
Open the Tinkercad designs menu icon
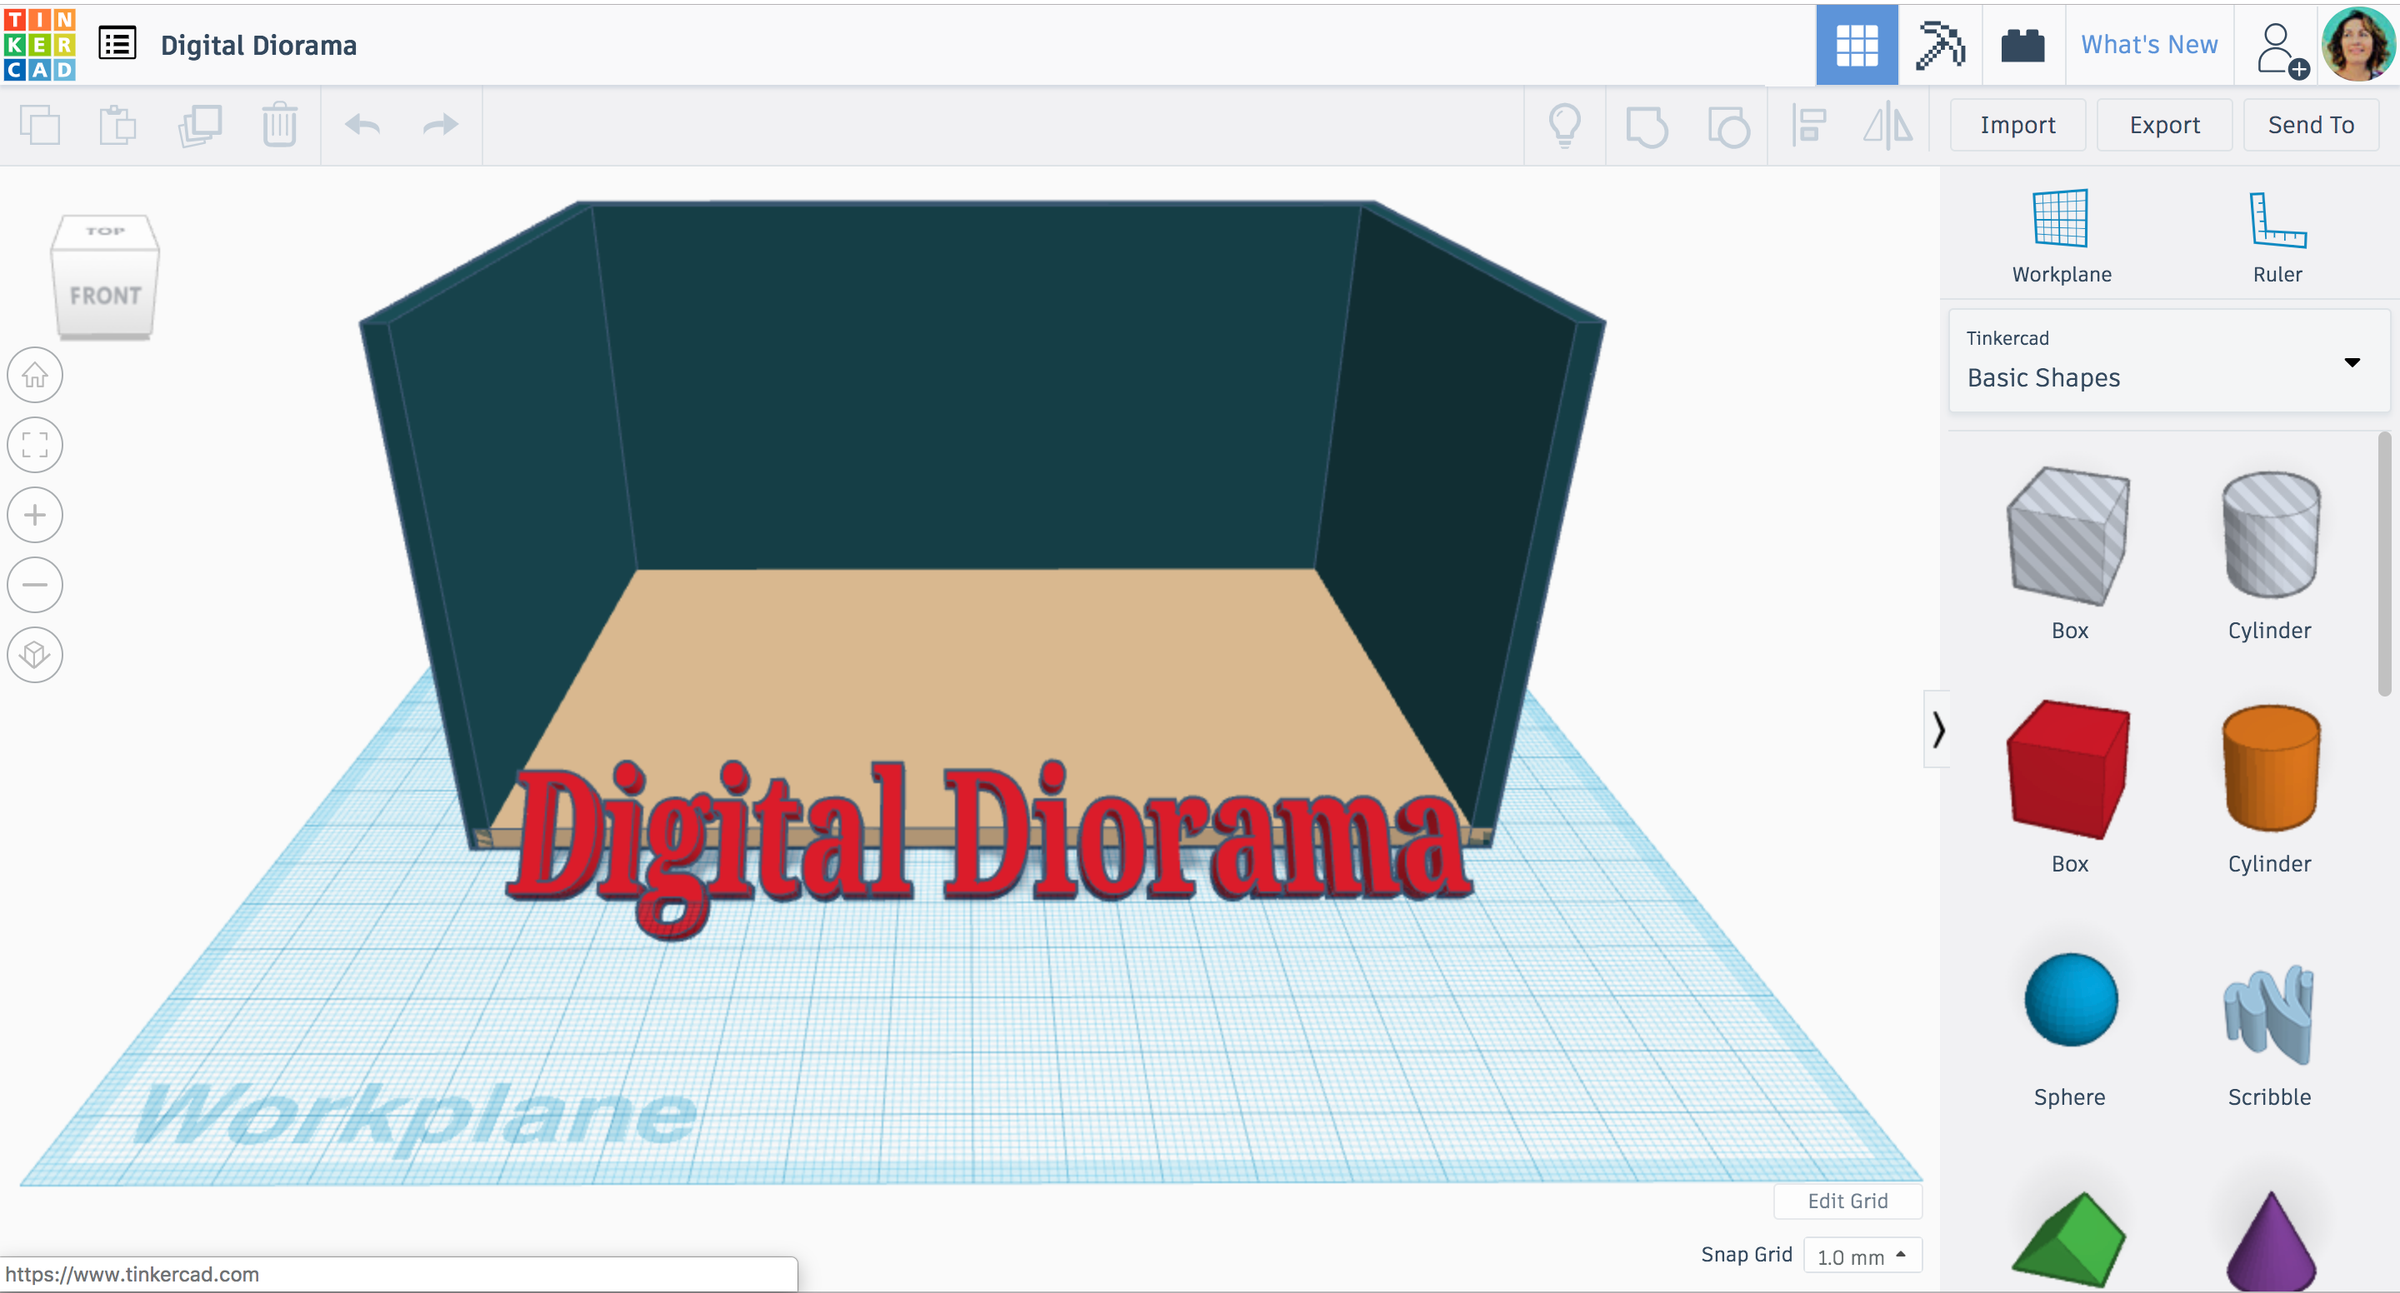(116, 44)
